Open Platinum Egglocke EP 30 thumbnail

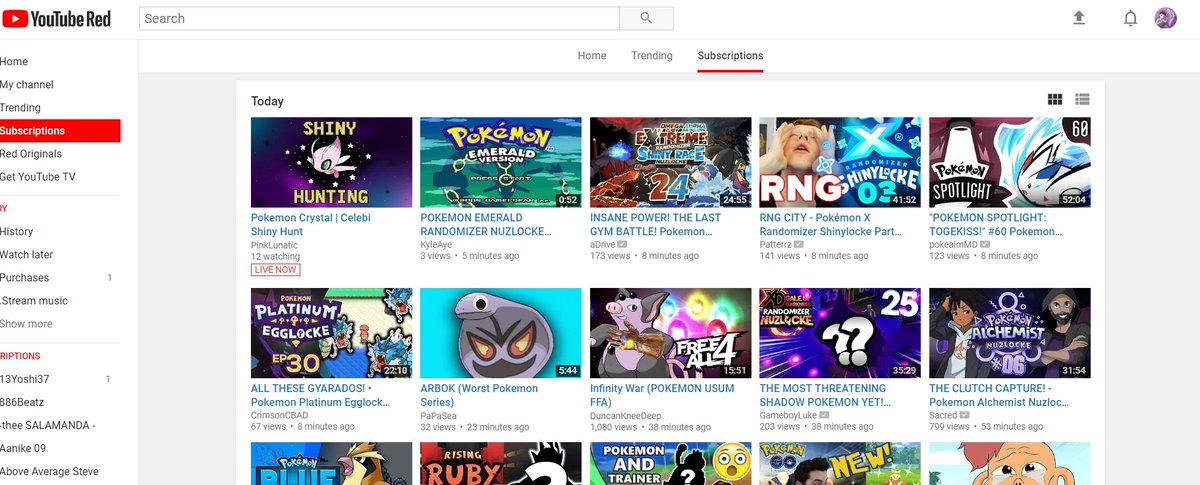click(x=331, y=334)
